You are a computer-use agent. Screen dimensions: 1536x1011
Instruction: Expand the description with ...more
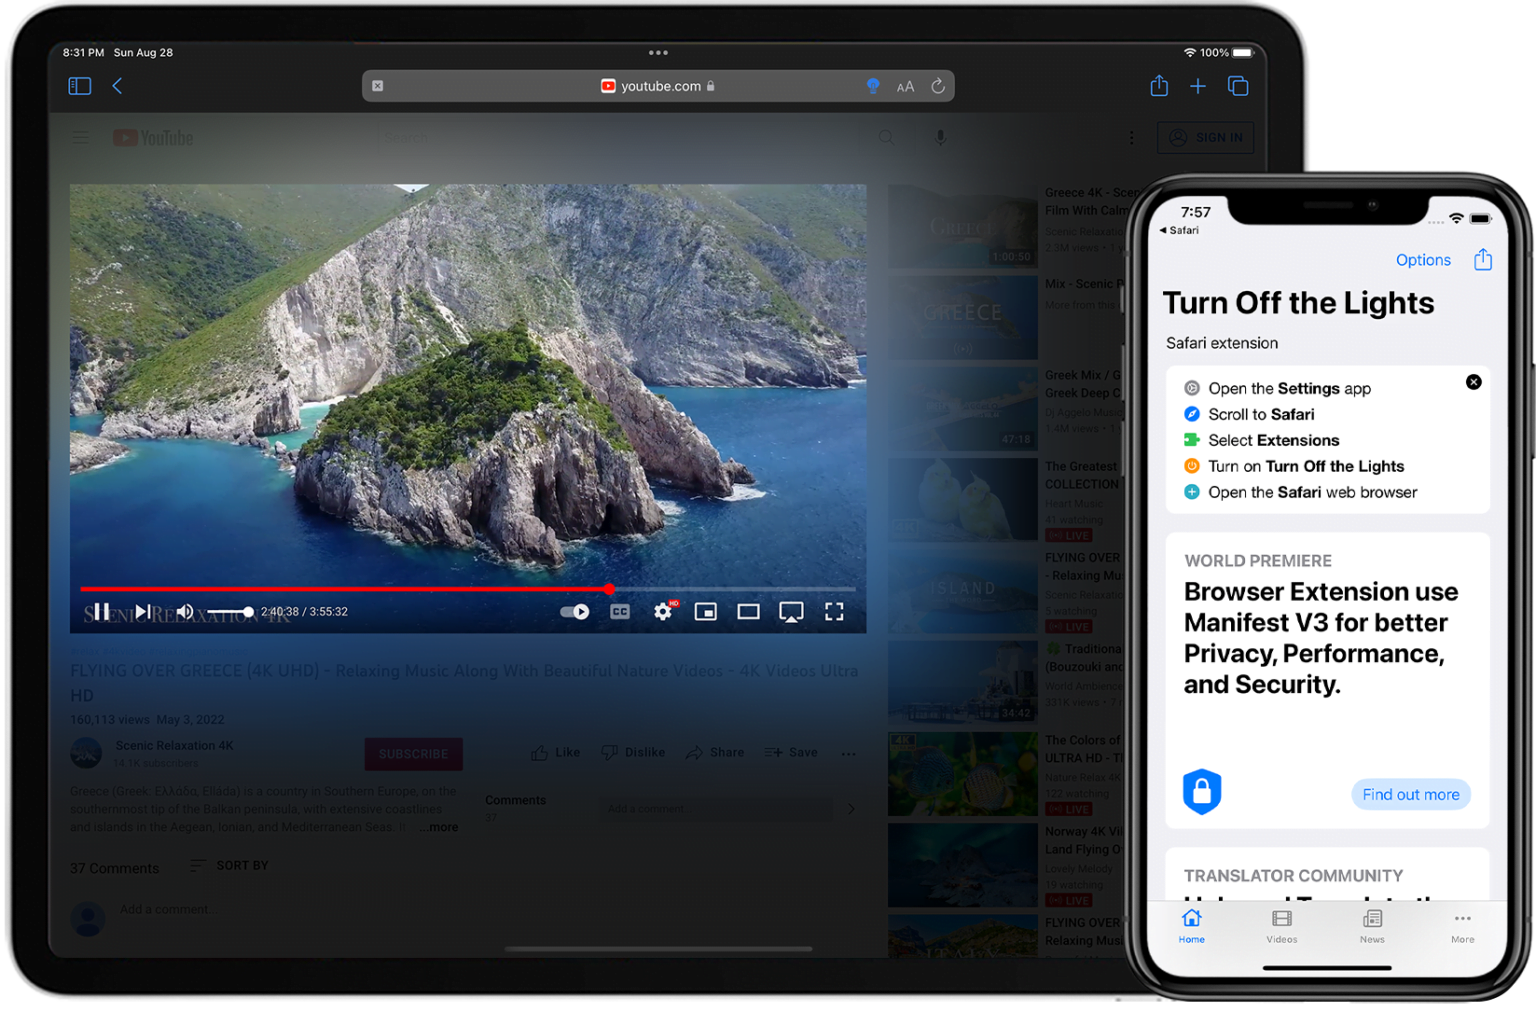pyautogui.click(x=439, y=827)
